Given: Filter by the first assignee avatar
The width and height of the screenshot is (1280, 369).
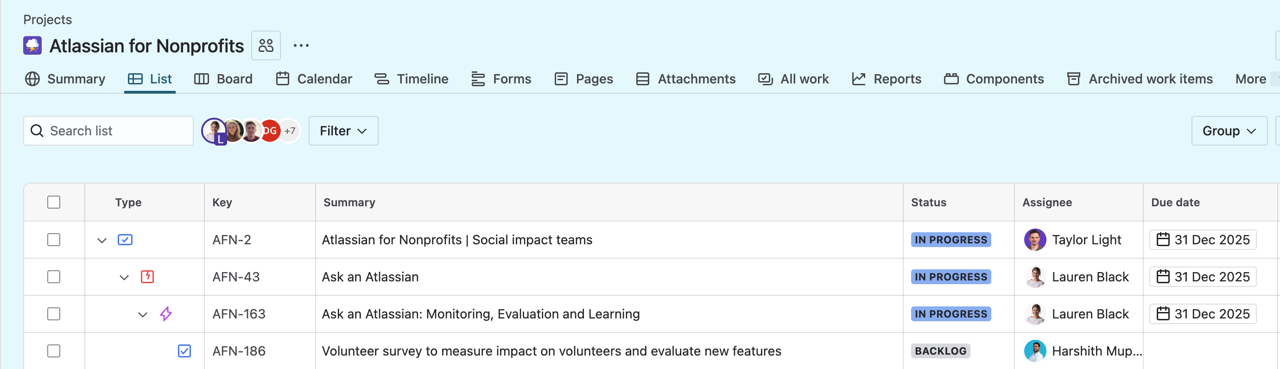Looking at the screenshot, I should (214, 130).
